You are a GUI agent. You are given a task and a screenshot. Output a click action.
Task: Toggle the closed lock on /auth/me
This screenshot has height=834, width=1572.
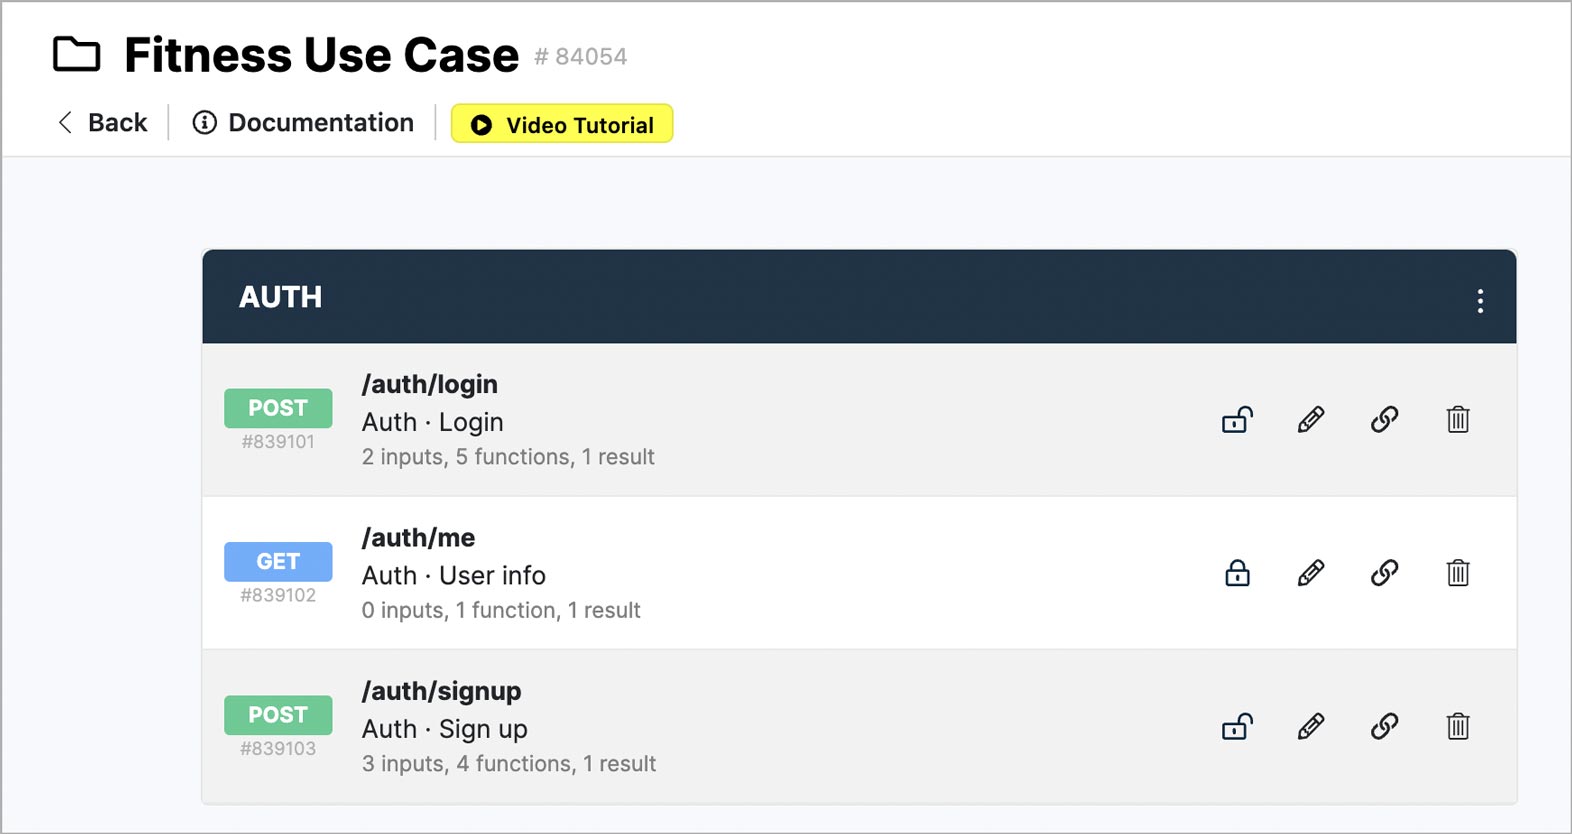click(x=1237, y=573)
